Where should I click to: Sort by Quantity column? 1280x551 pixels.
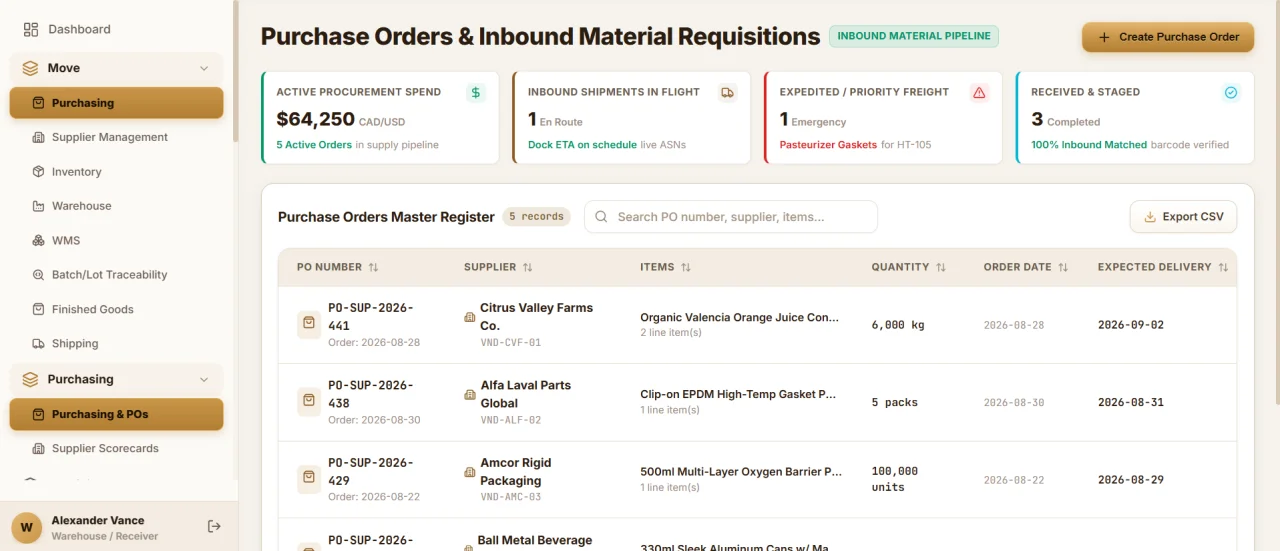tap(908, 268)
